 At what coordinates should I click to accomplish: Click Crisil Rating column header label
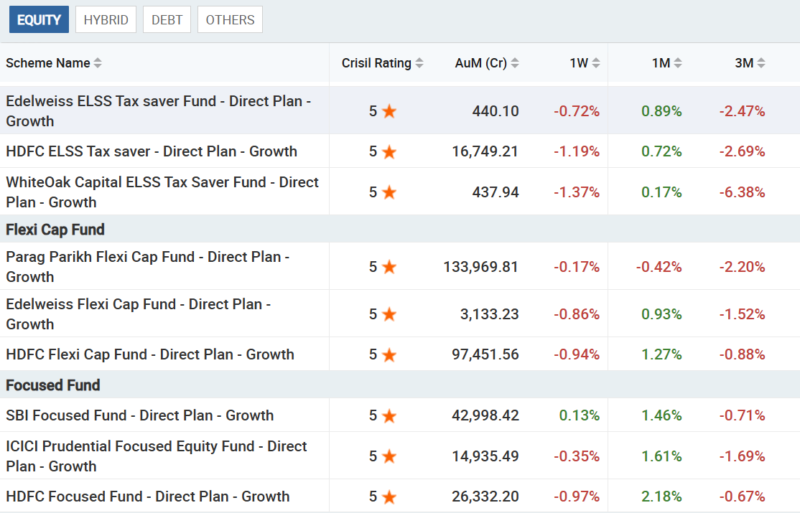pyautogui.click(x=377, y=63)
